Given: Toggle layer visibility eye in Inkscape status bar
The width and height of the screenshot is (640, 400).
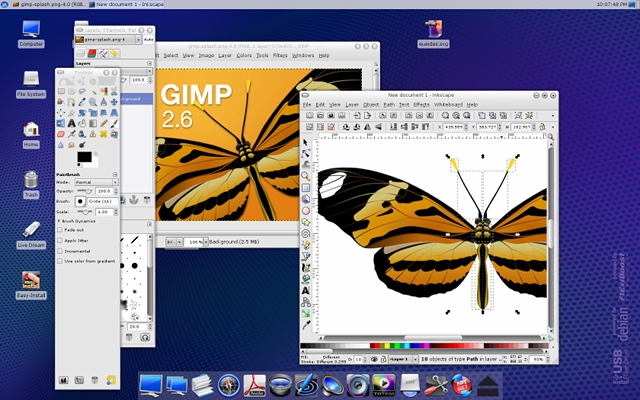Looking at the screenshot, I should (374, 359).
